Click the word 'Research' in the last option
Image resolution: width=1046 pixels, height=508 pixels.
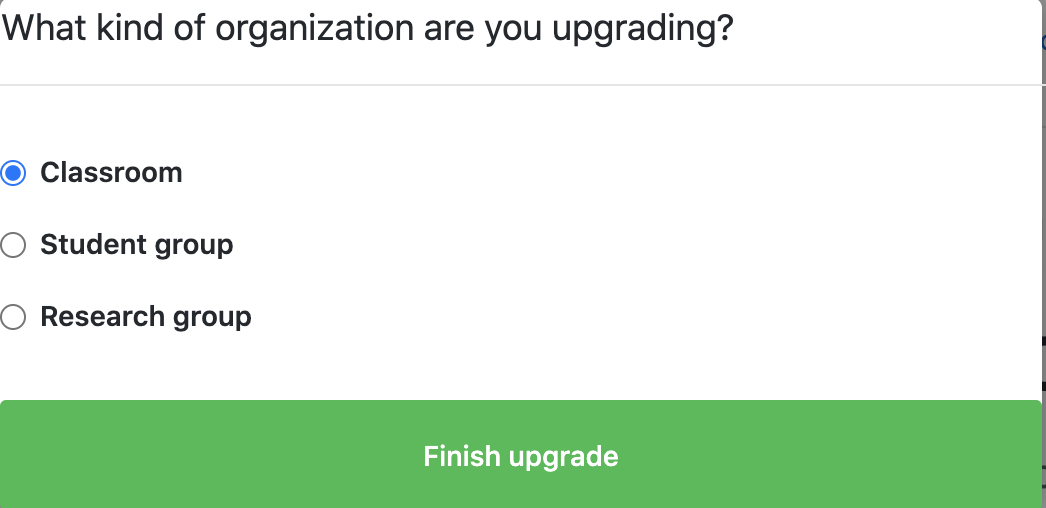[102, 317]
